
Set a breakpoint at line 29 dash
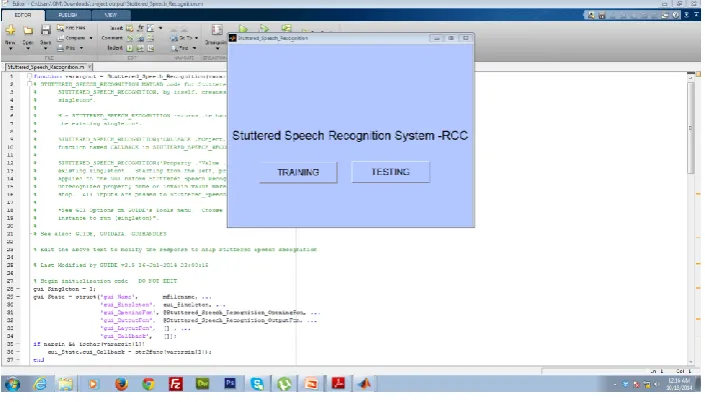pos(18,297)
